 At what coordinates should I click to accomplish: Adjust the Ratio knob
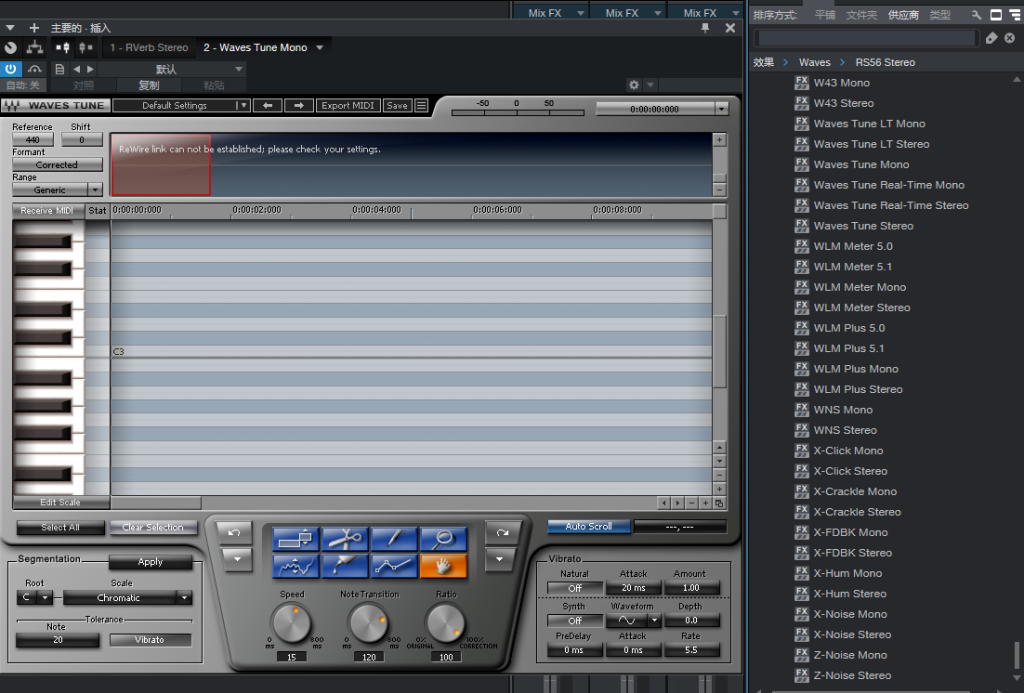(445, 623)
